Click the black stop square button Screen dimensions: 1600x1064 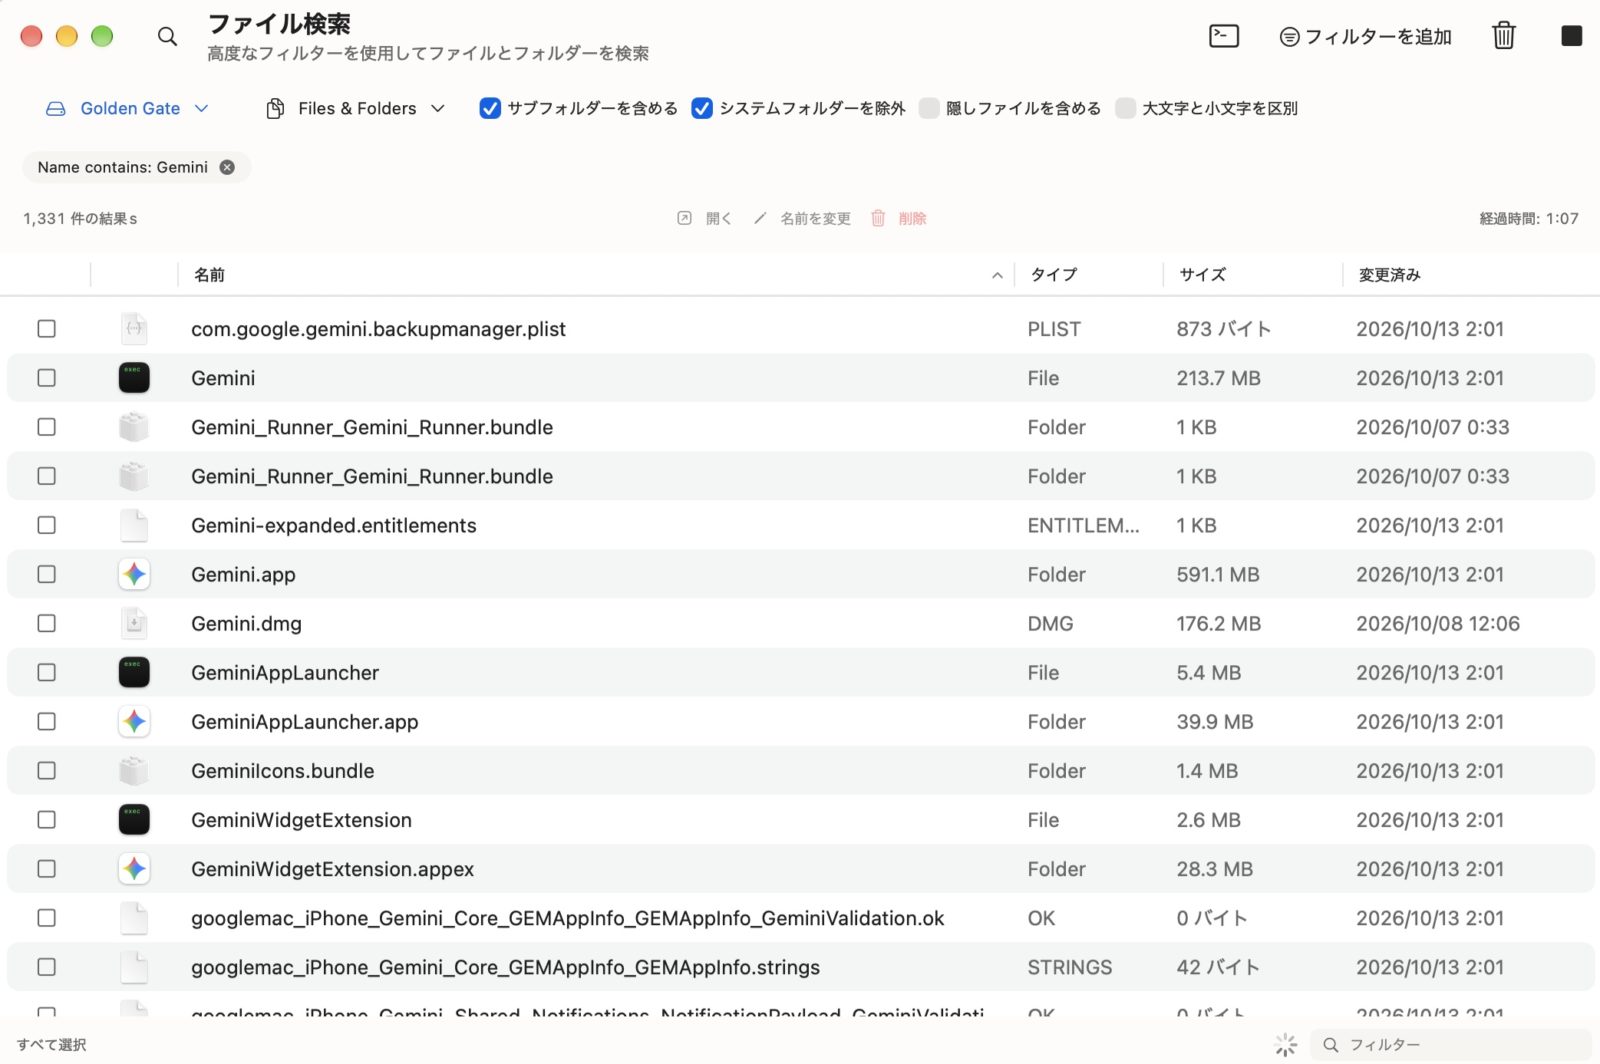pos(1571,36)
